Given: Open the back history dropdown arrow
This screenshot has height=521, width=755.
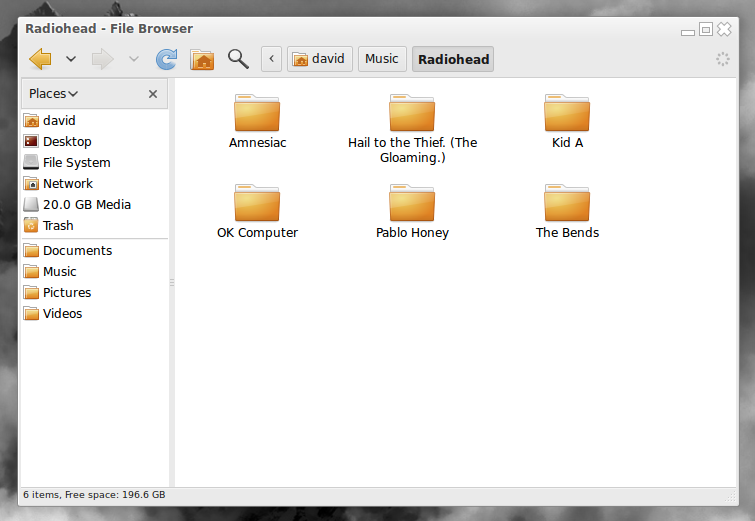Looking at the screenshot, I should click(71, 59).
